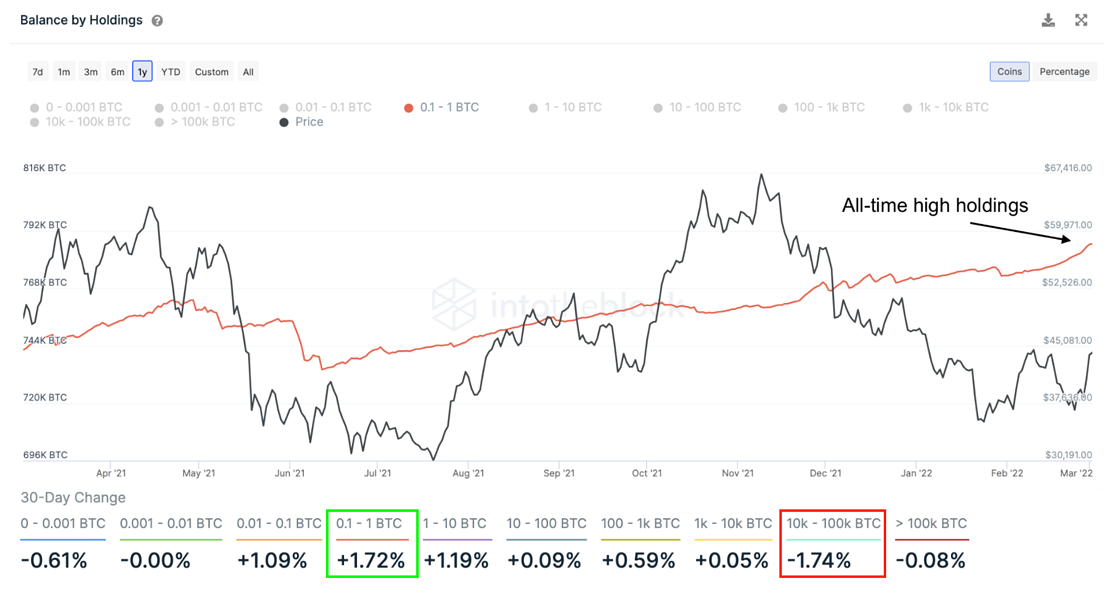Show the 1 - 10 BTC series

(565, 108)
